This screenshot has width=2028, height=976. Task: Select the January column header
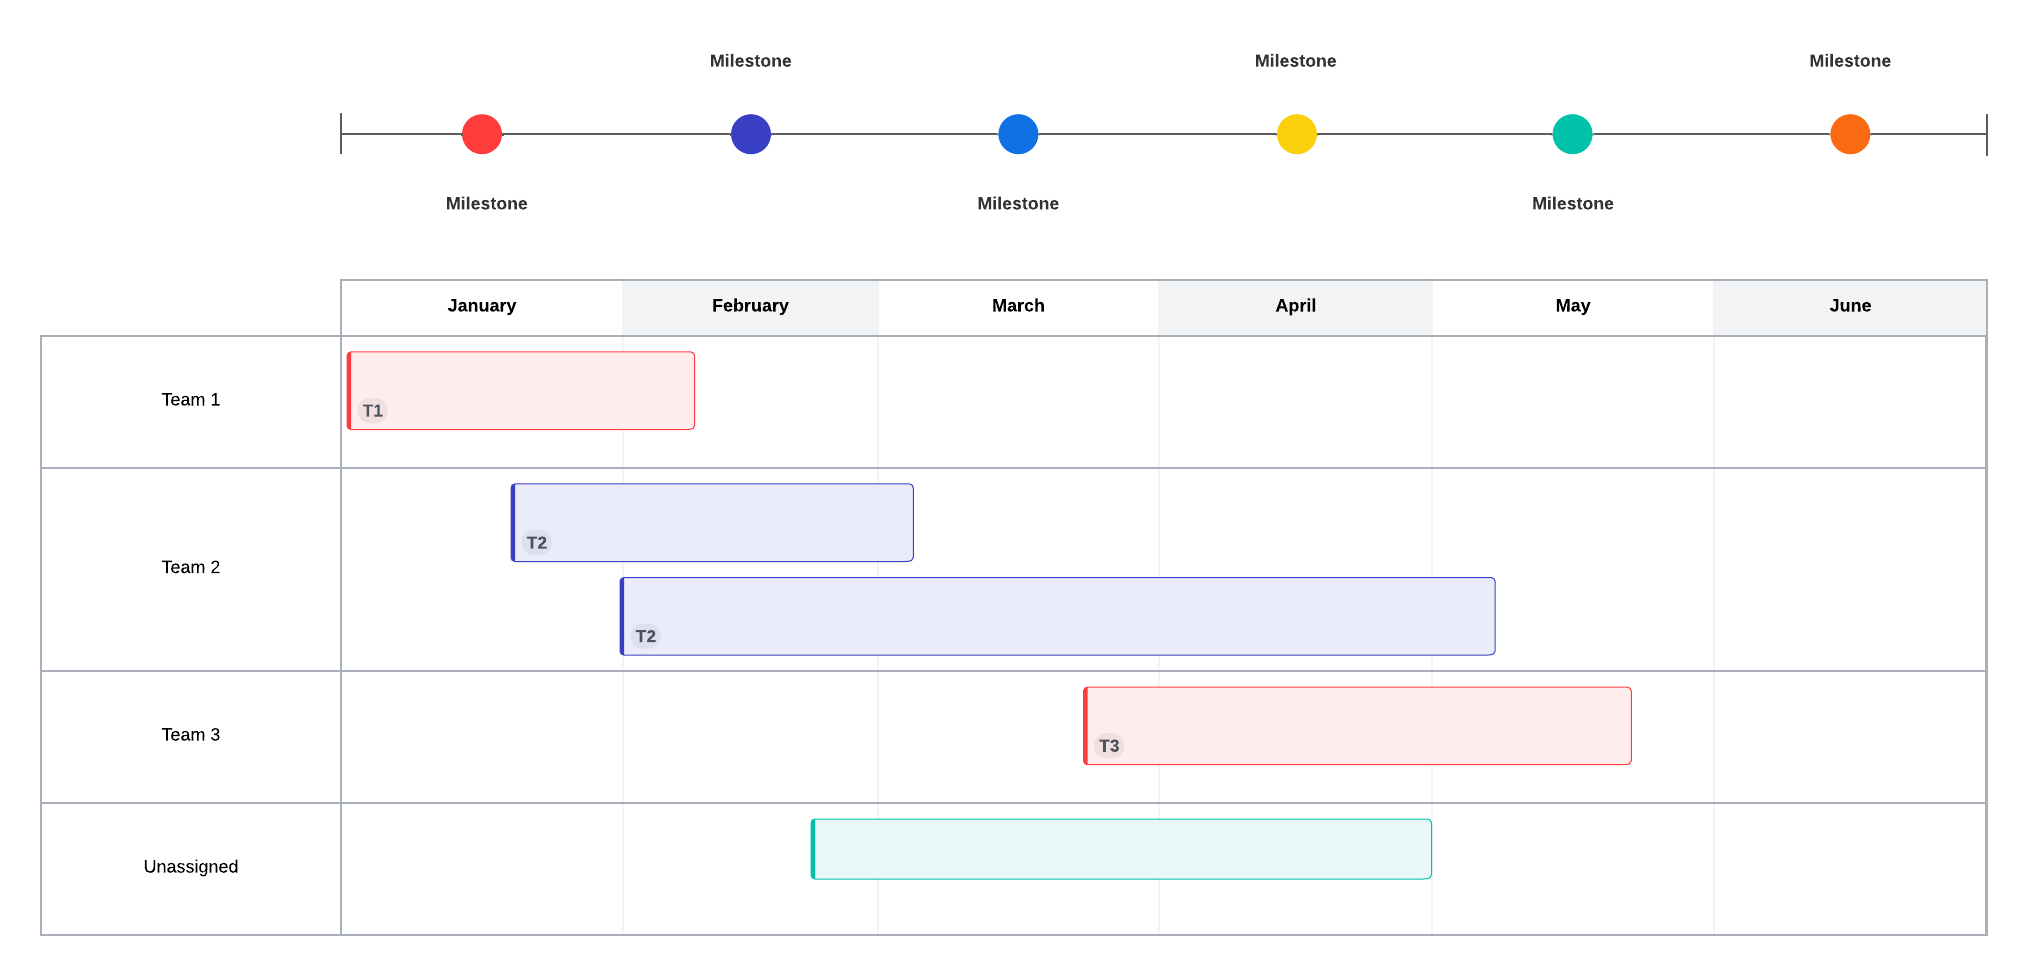pyautogui.click(x=481, y=306)
